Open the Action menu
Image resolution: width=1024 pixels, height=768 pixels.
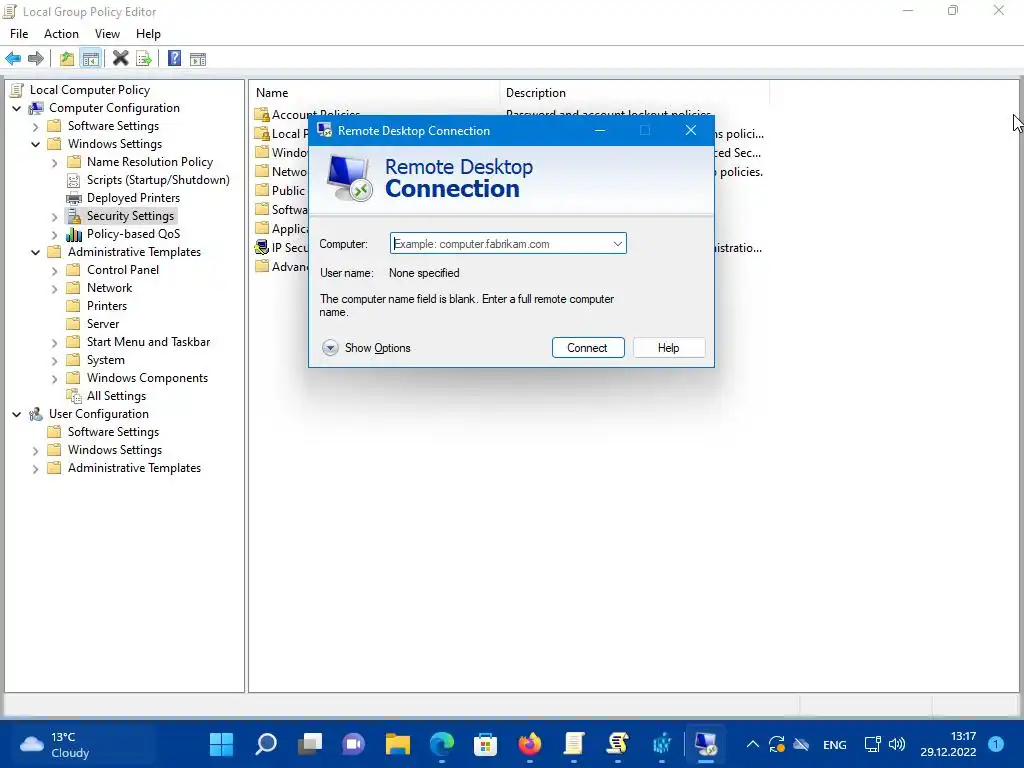point(61,34)
